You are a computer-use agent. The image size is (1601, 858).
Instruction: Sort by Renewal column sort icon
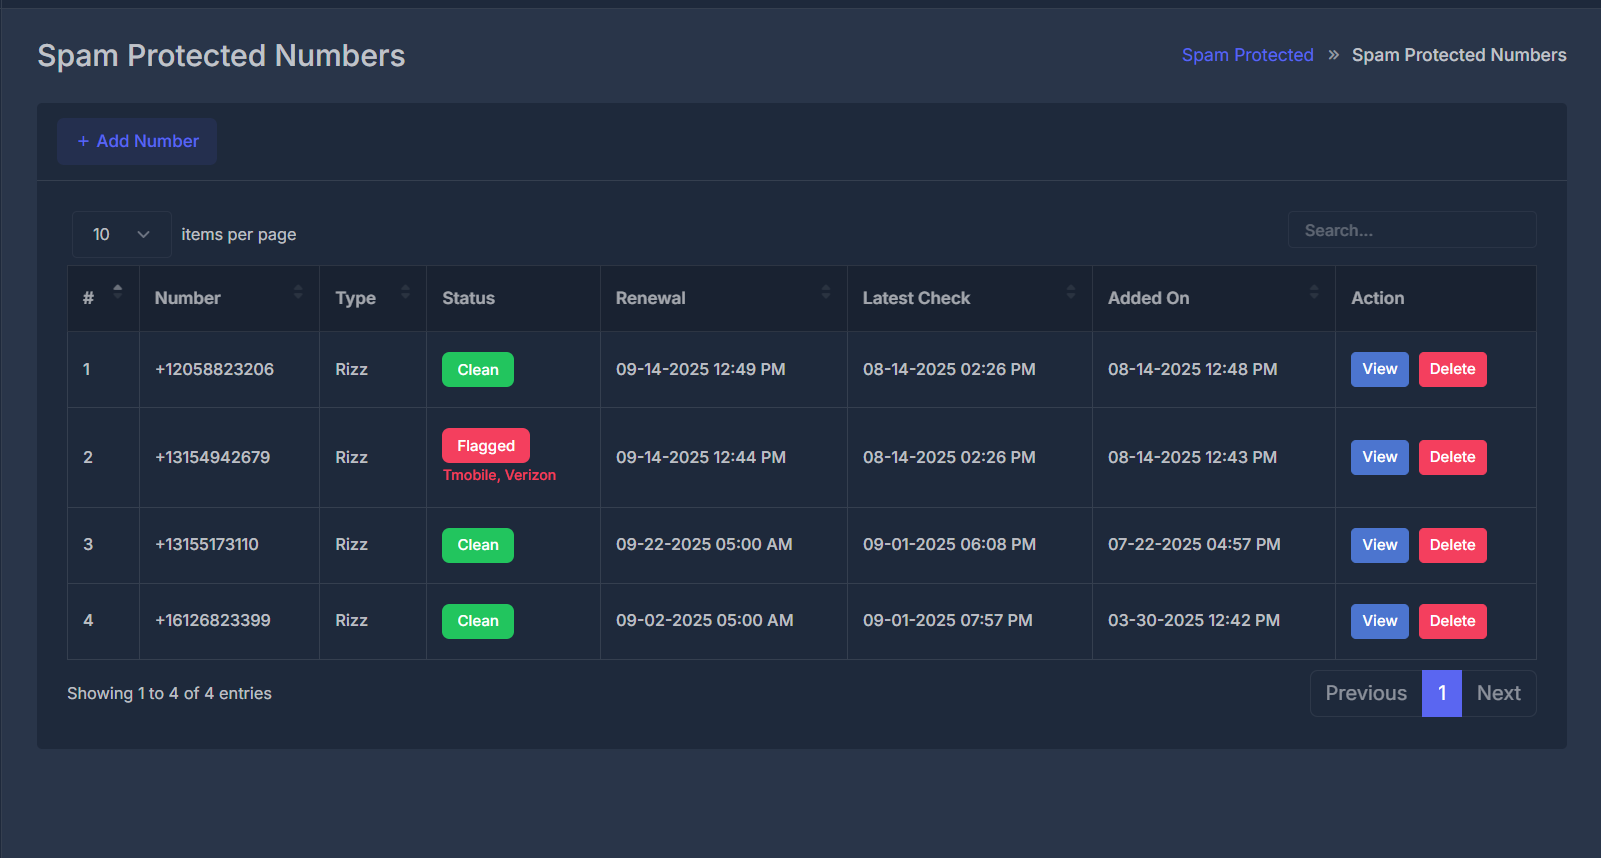click(x=826, y=291)
